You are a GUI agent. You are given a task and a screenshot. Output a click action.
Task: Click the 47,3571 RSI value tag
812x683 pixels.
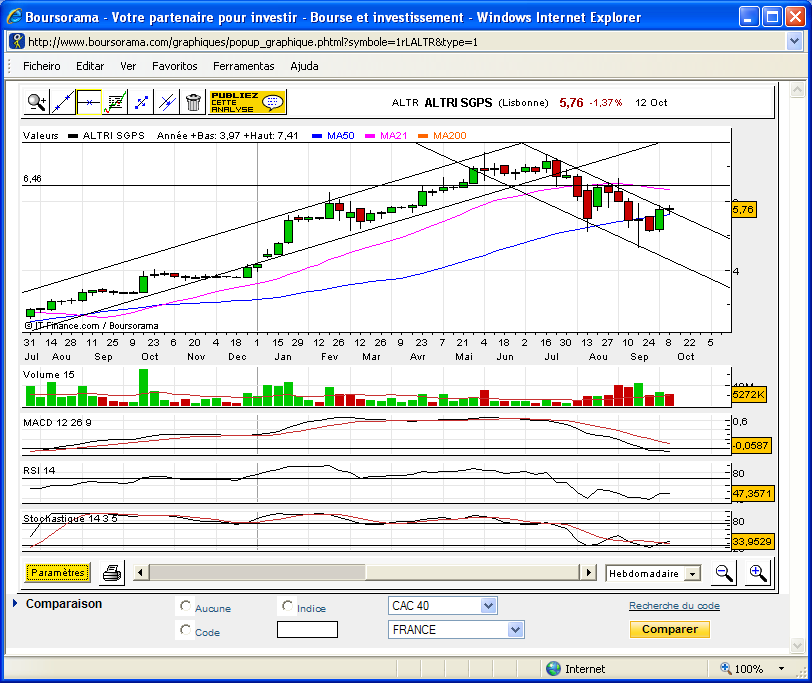(752, 493)
